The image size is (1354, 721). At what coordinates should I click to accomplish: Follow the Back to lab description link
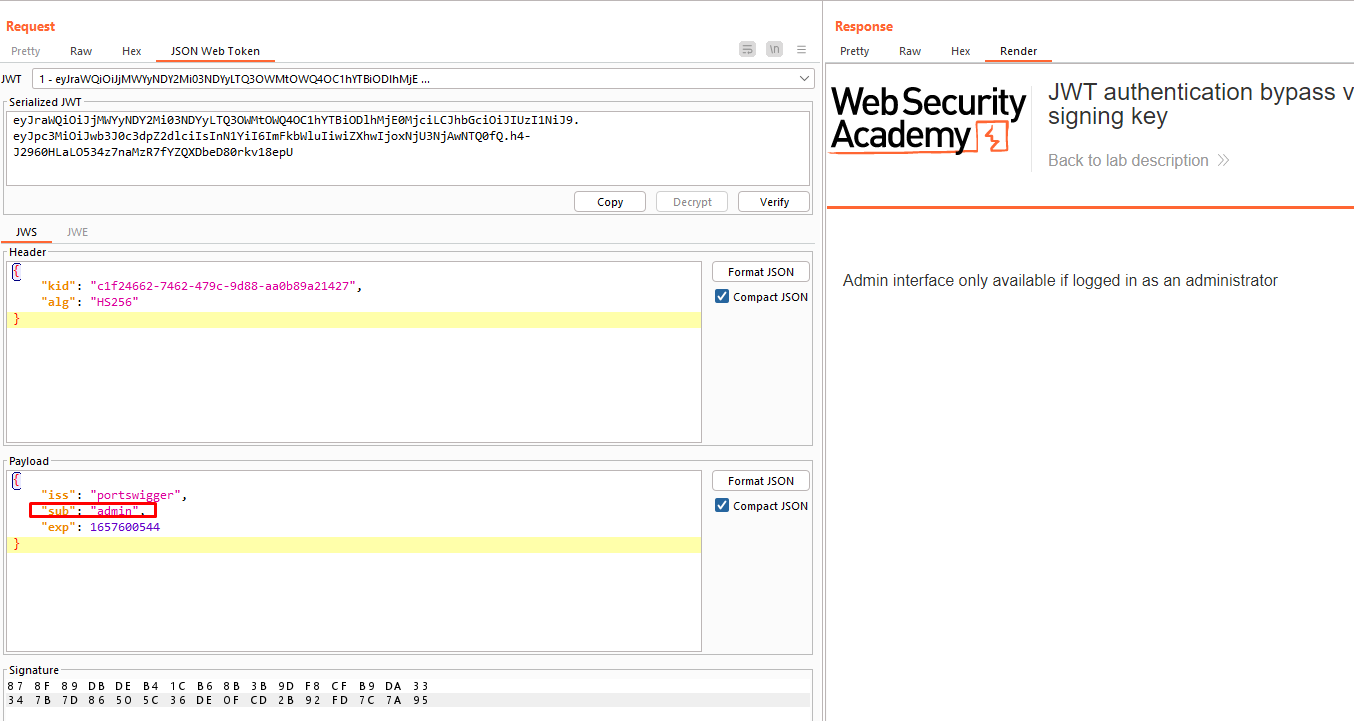tap(1128, 161)
